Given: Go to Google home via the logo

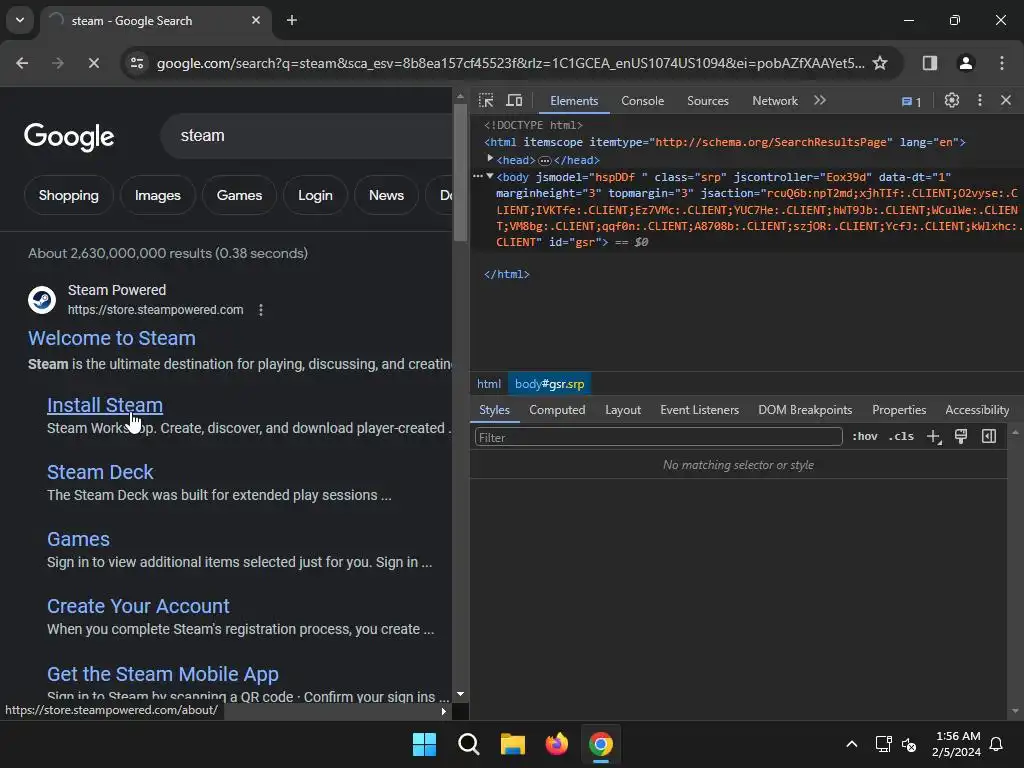Looking at the screenshot, I should click(x=69, y=136).
